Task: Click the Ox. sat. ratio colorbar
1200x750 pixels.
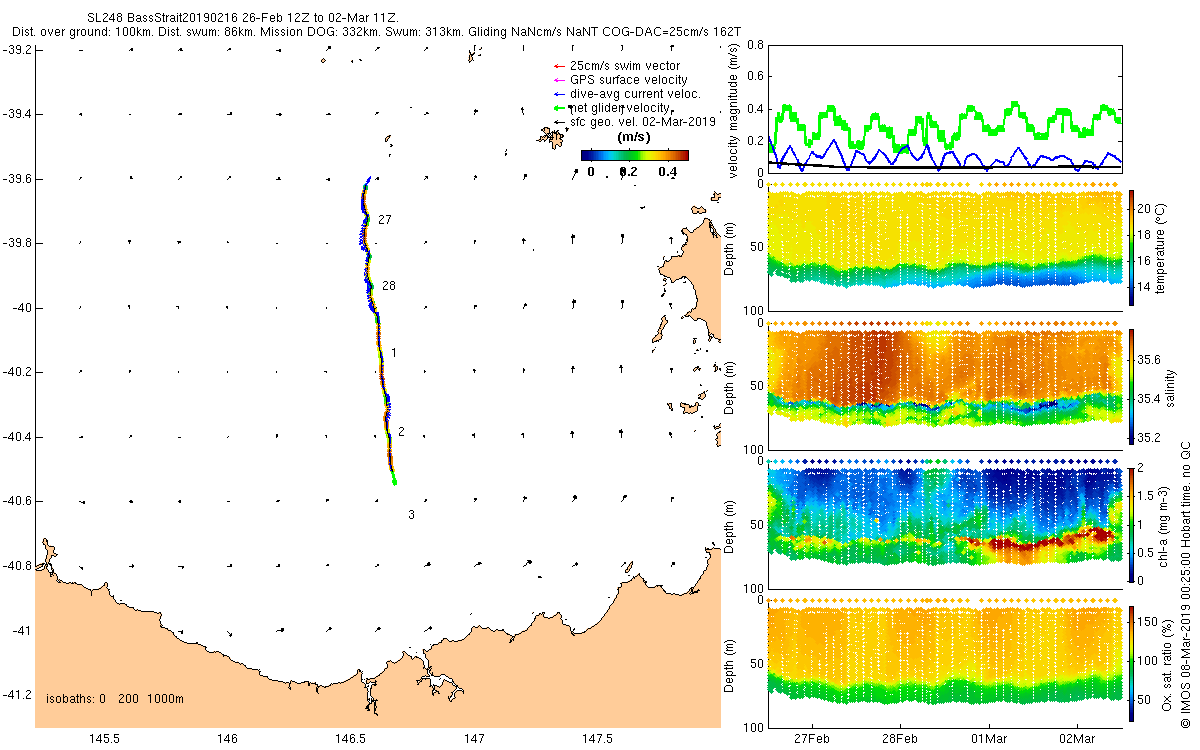Action: [x=1132, y=661]
